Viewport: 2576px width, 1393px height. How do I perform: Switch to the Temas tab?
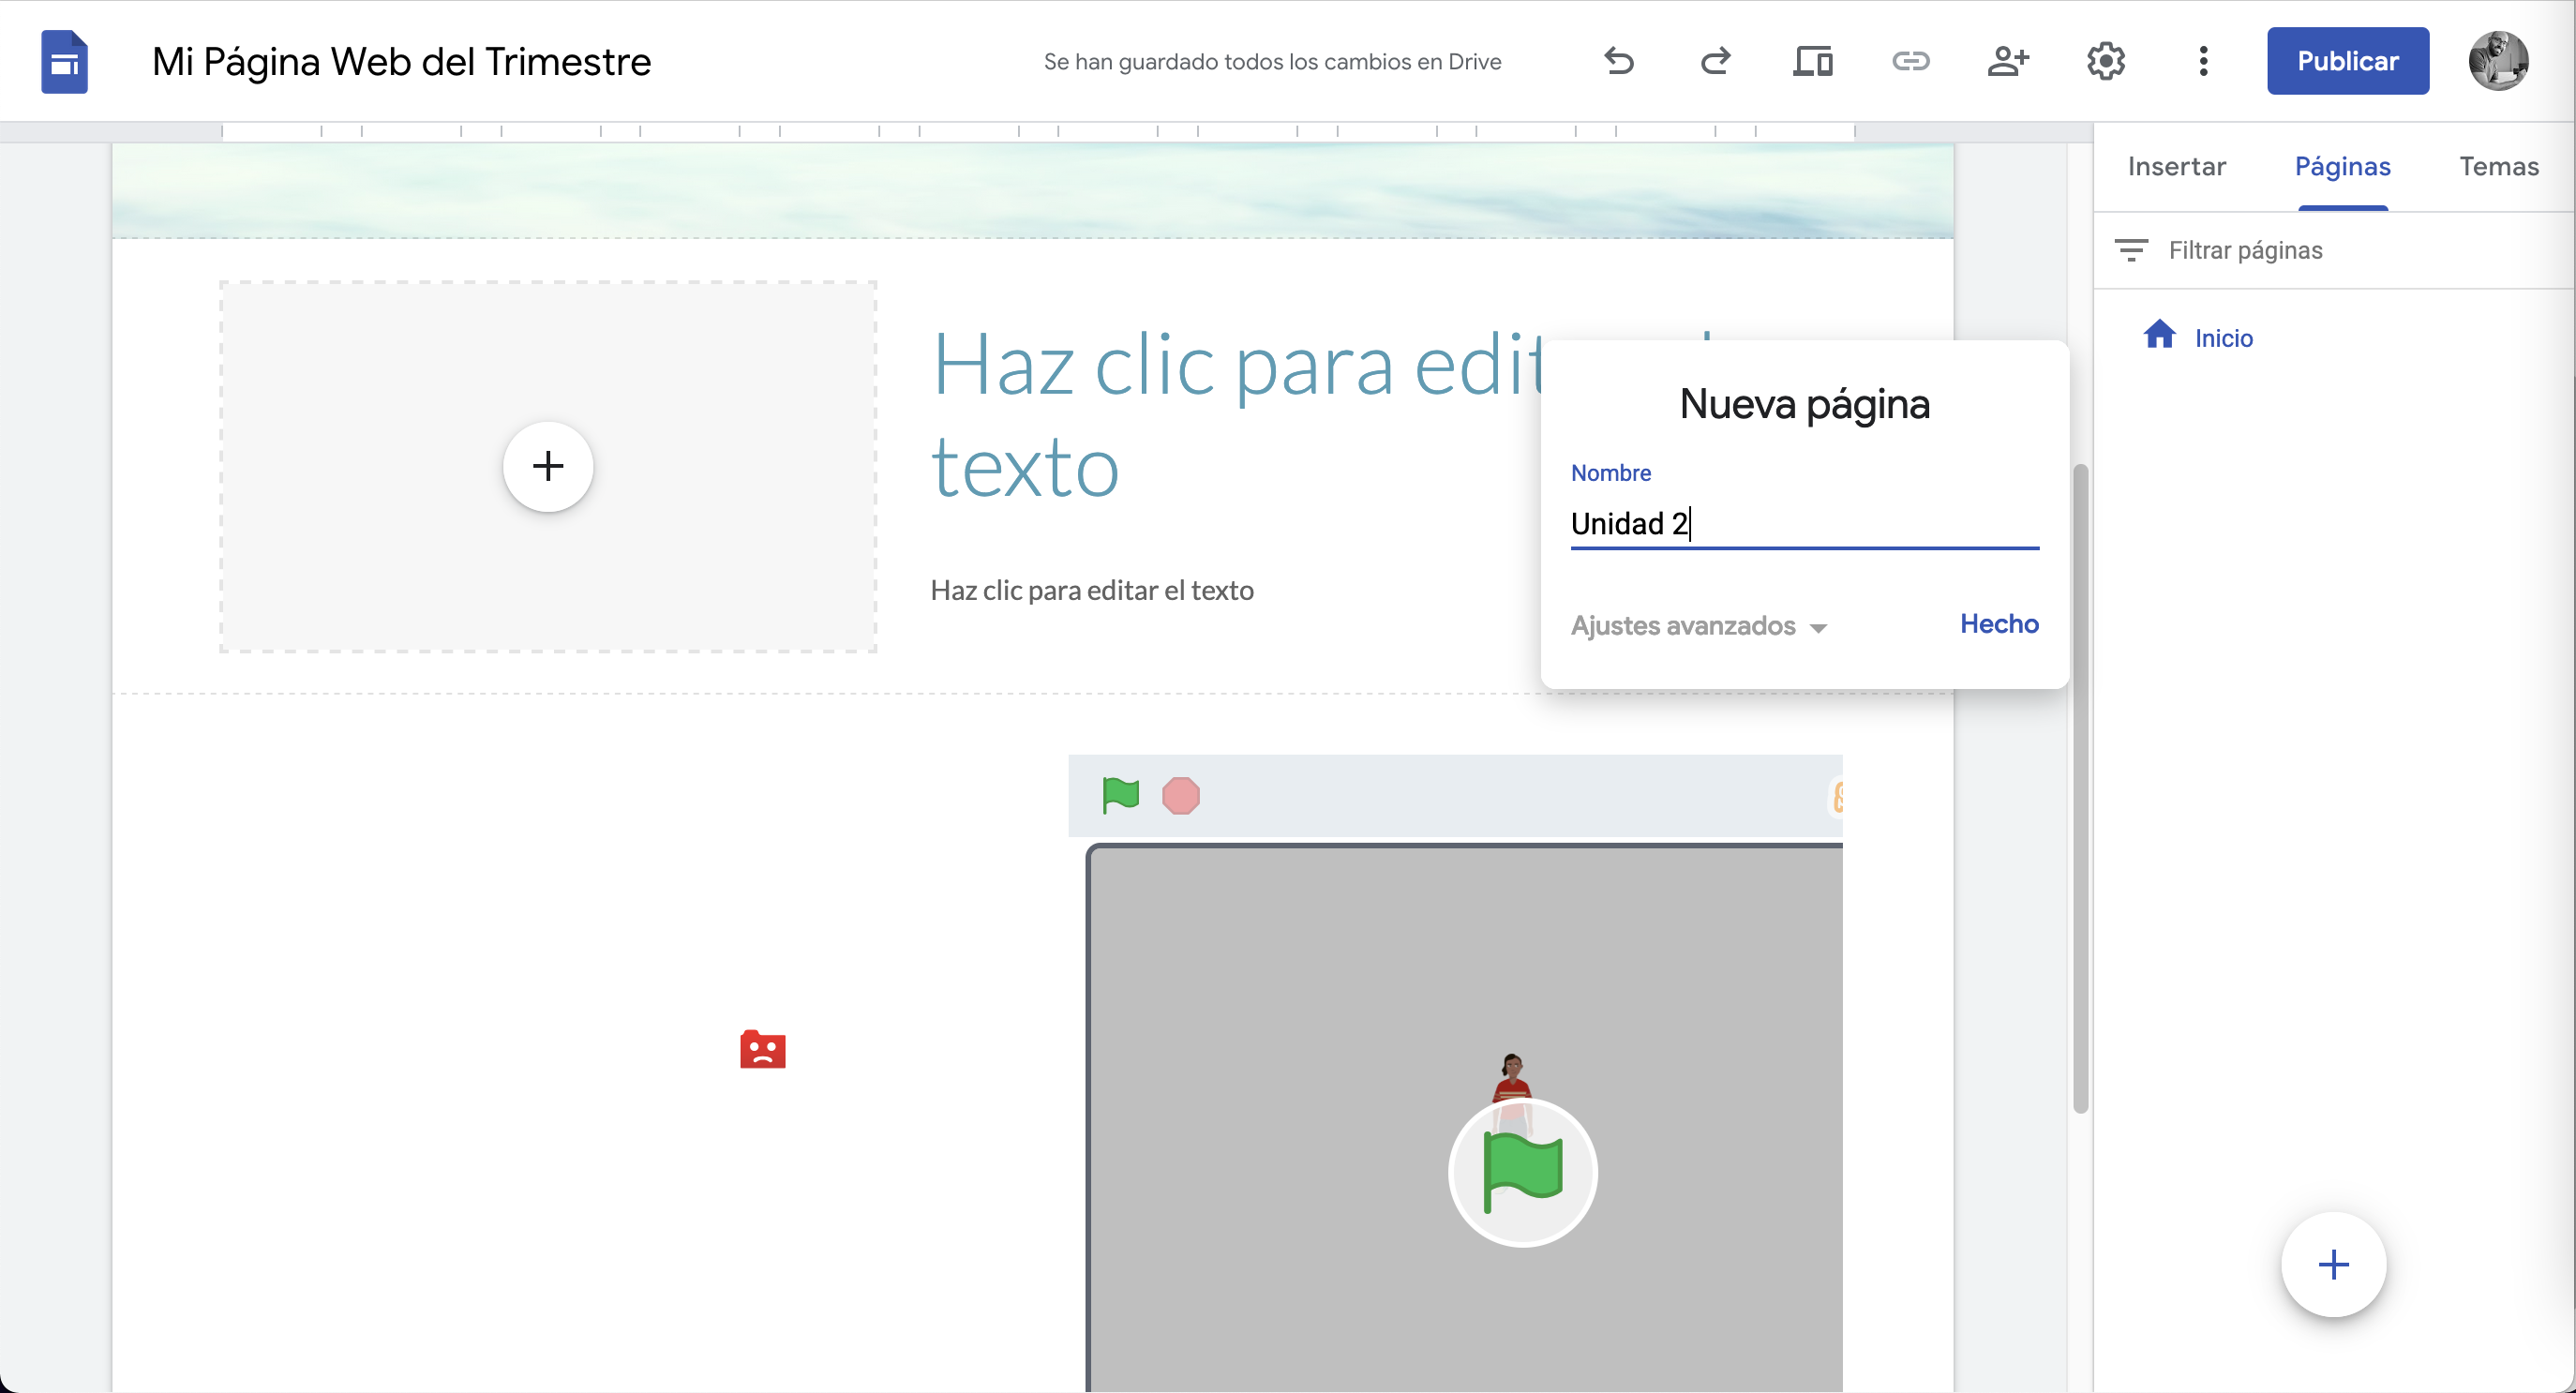click(2498, 166)
